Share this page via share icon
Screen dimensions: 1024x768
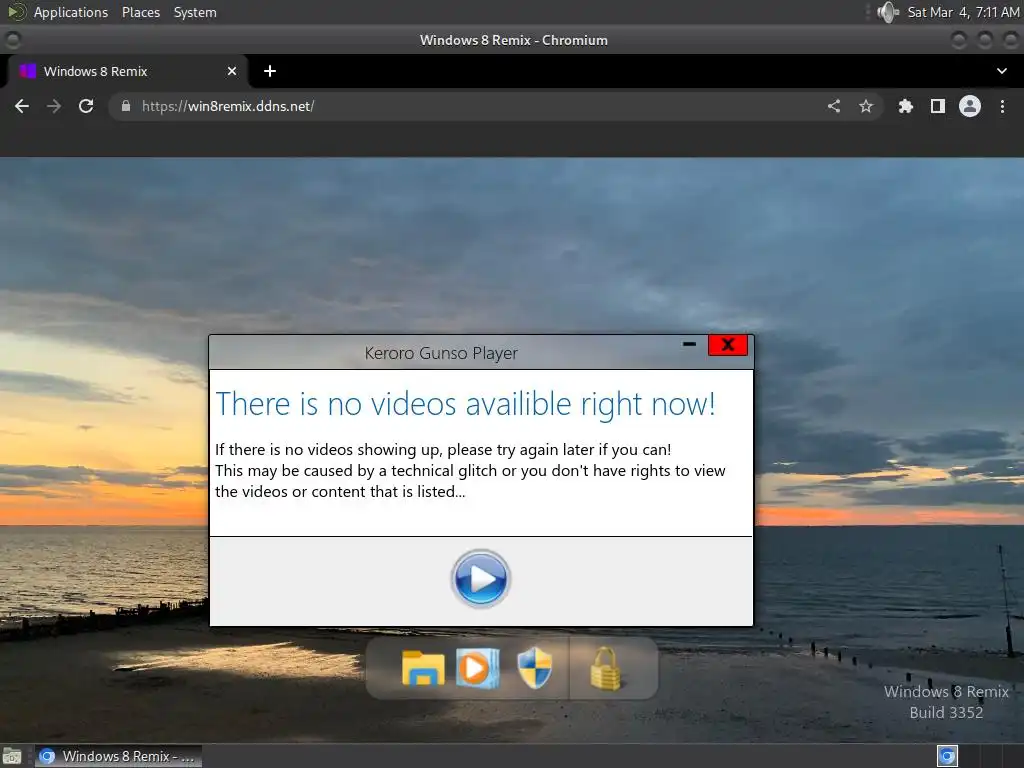click(x=834, y=106)
